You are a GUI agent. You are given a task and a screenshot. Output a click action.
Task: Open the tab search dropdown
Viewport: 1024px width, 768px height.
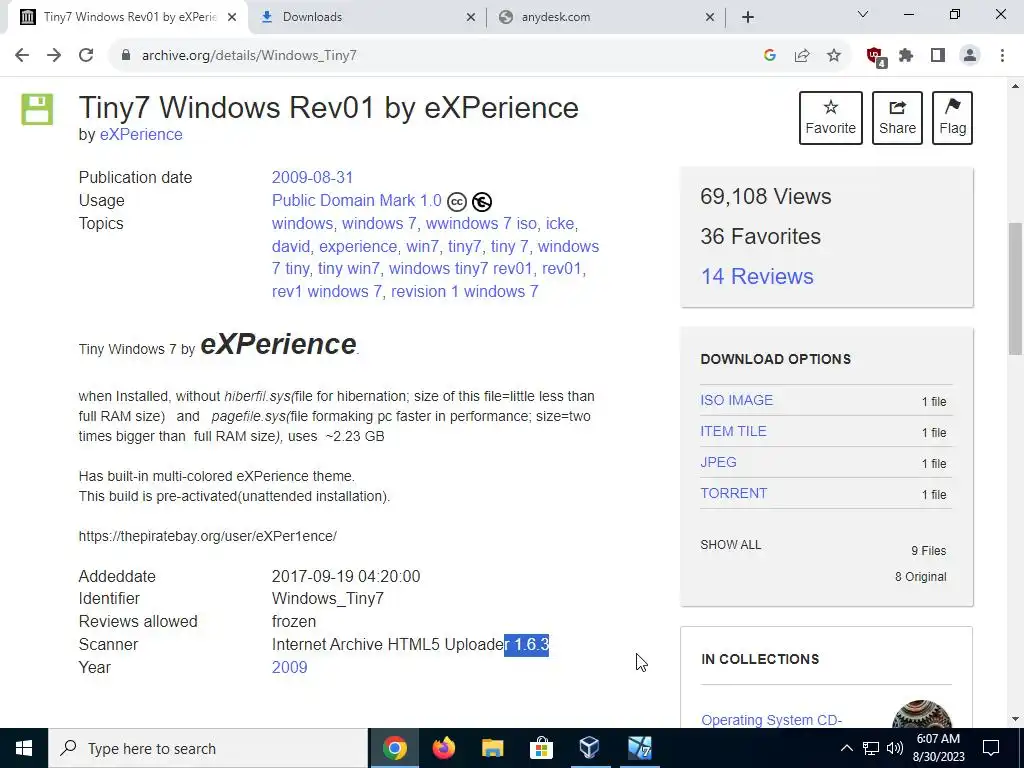(x=863, y=14)
